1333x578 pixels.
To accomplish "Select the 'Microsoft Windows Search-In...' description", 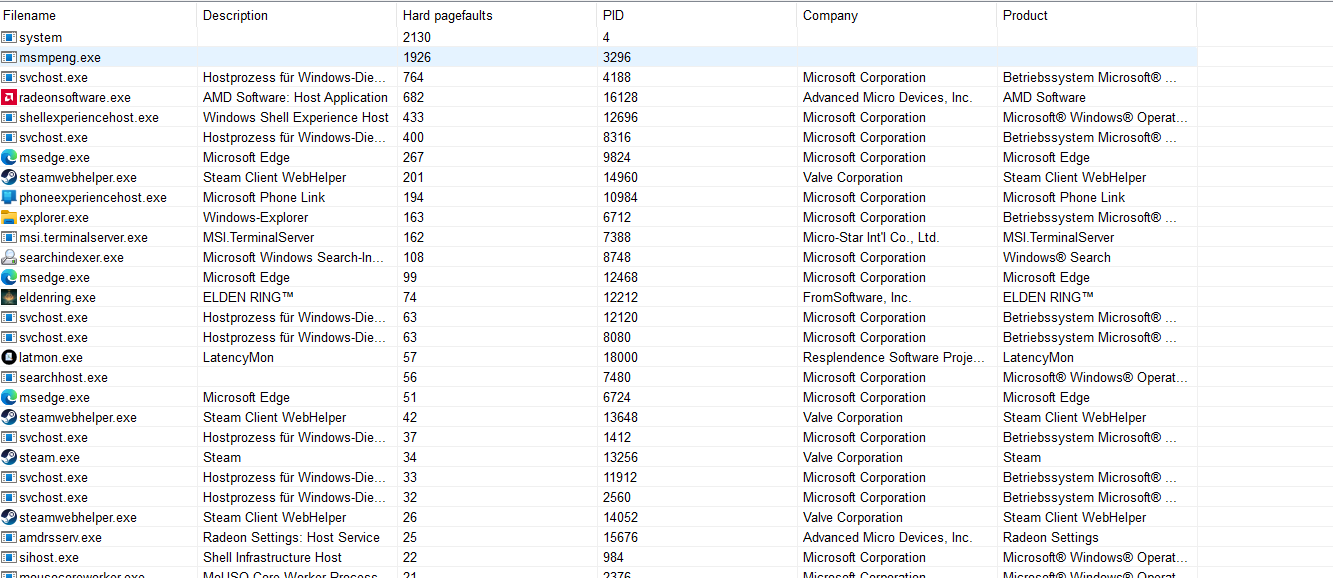I will (294, 257).
